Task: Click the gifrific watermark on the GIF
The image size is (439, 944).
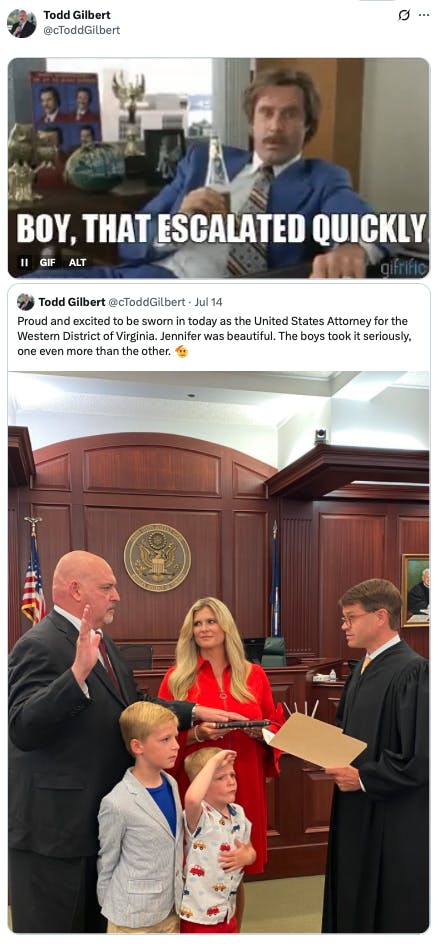Action: (404, 267)
